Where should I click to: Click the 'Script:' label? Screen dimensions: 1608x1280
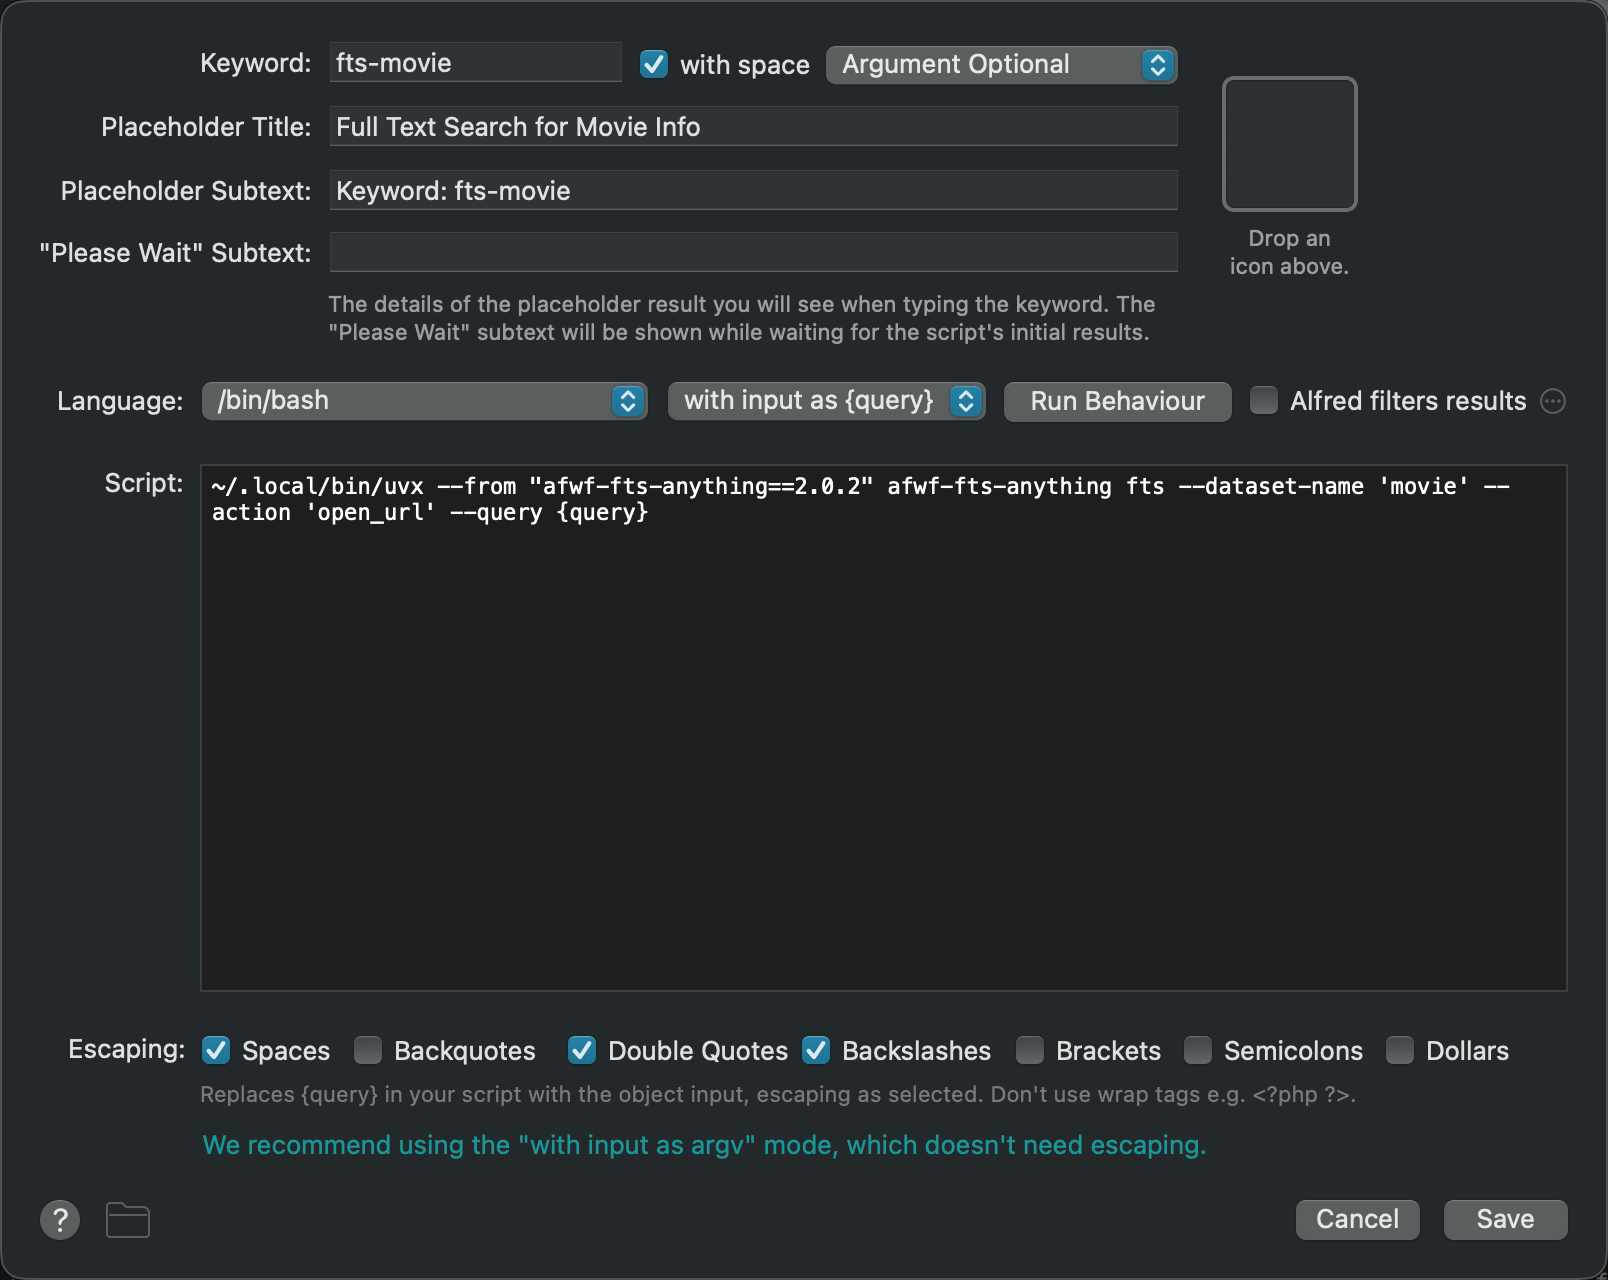pos(144,483)
